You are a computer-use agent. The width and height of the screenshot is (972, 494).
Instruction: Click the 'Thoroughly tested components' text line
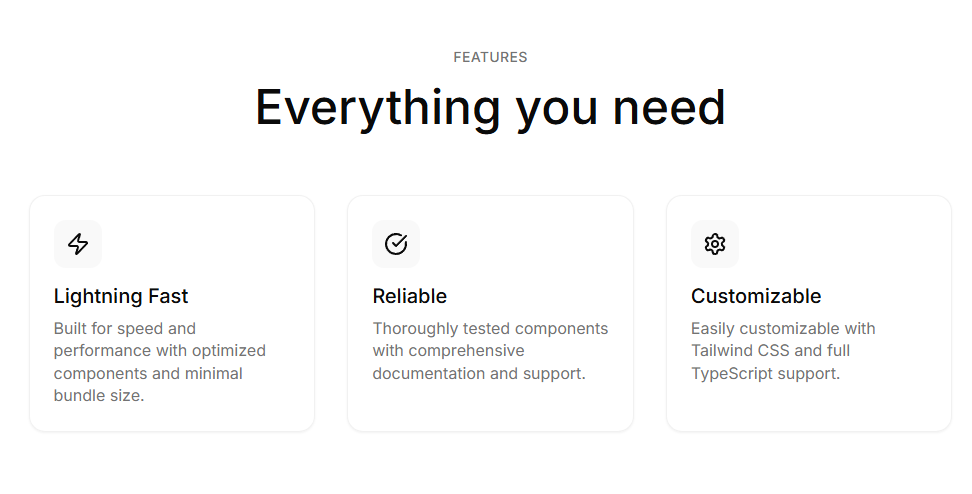(490, 328)
